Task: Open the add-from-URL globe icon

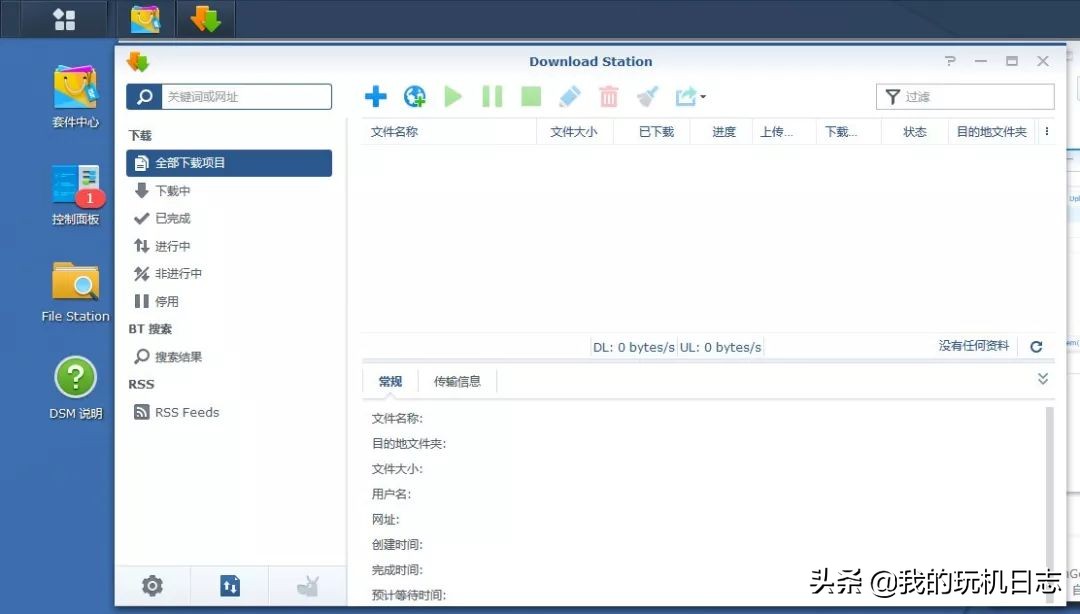Action: [414, 96]
